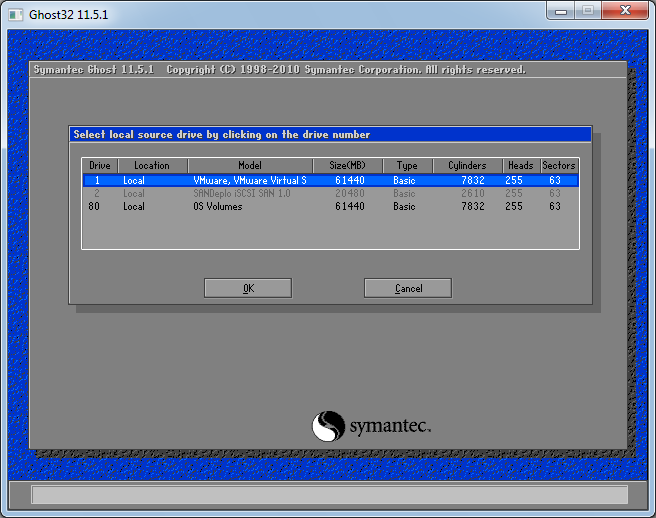Image resolution: width=656 pixels, height=518 pixels.
Task: Click the Heads column header
Action: [x=521, y=165]
